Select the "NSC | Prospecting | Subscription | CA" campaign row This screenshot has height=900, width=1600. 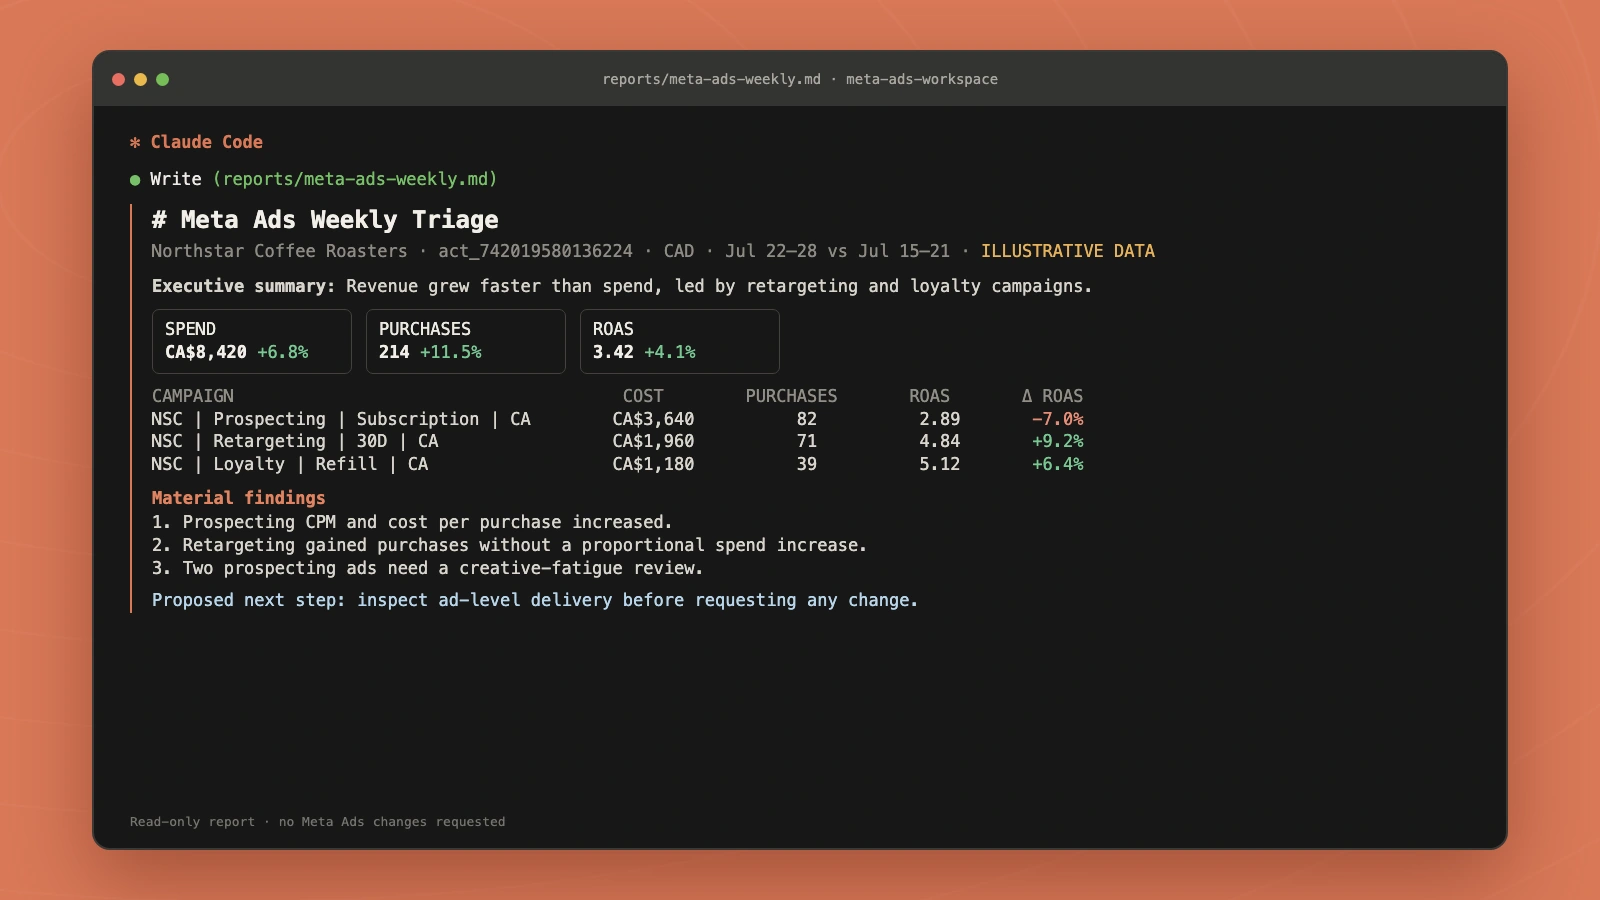point(617,419)
